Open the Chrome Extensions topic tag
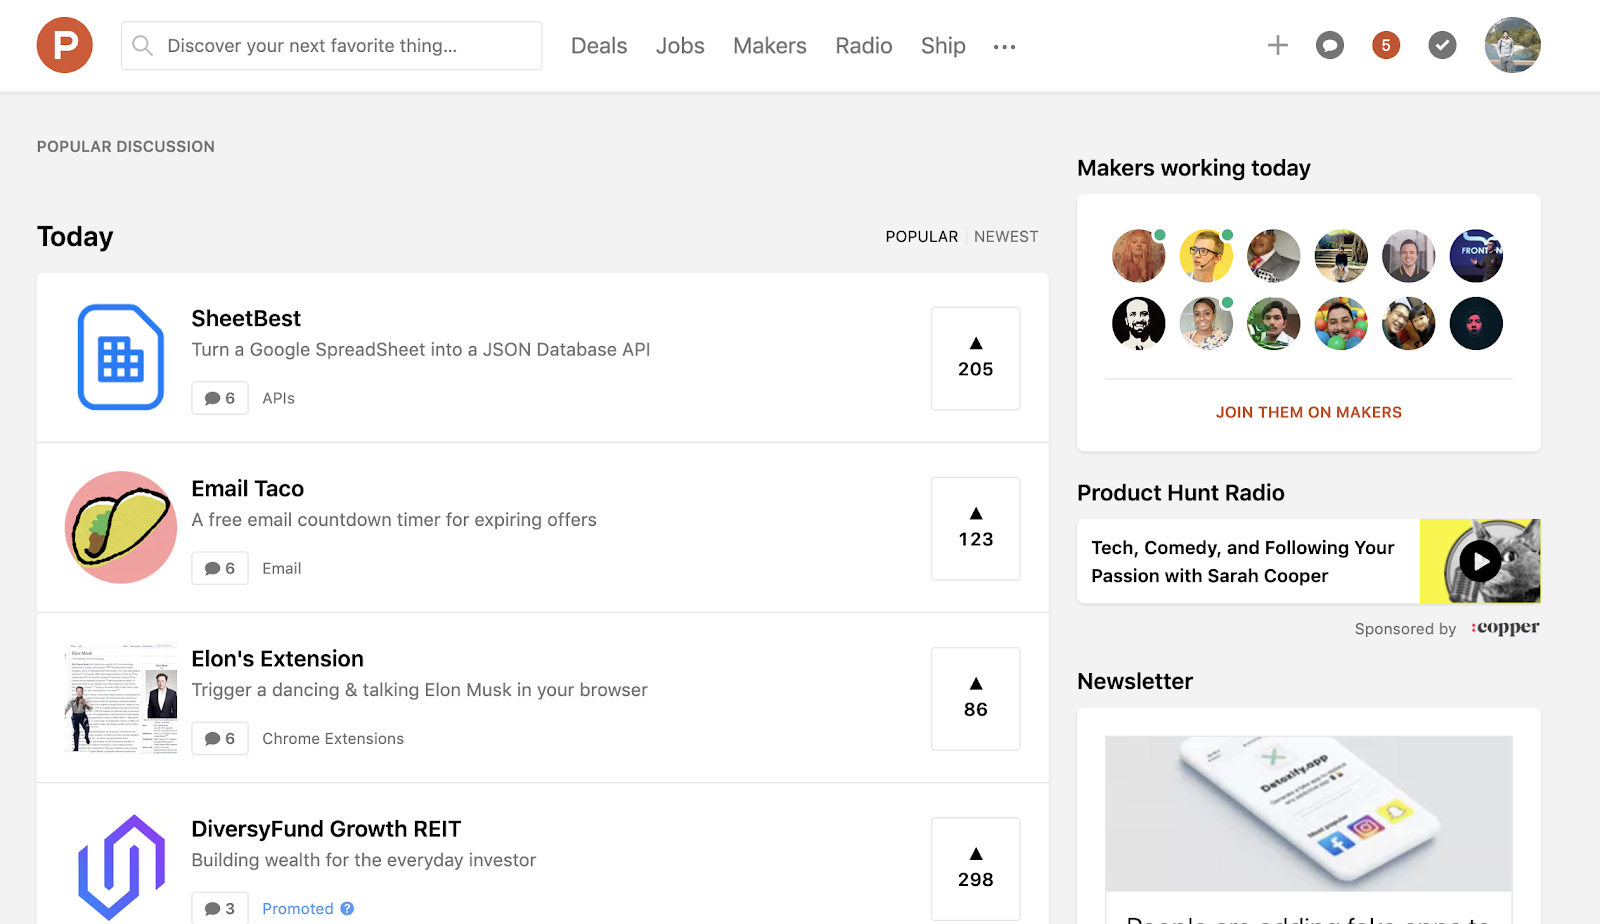This screenshot has width=1600, height=924. [x=333, y=738]
